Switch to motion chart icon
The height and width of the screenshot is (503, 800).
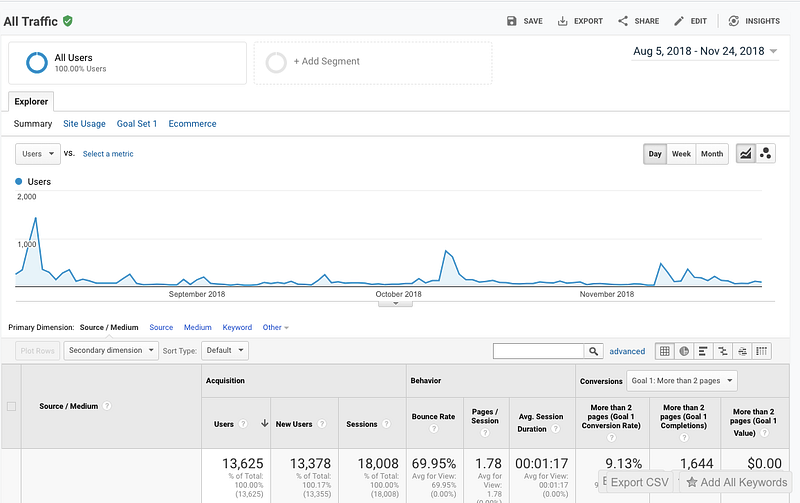pos(765,154)
